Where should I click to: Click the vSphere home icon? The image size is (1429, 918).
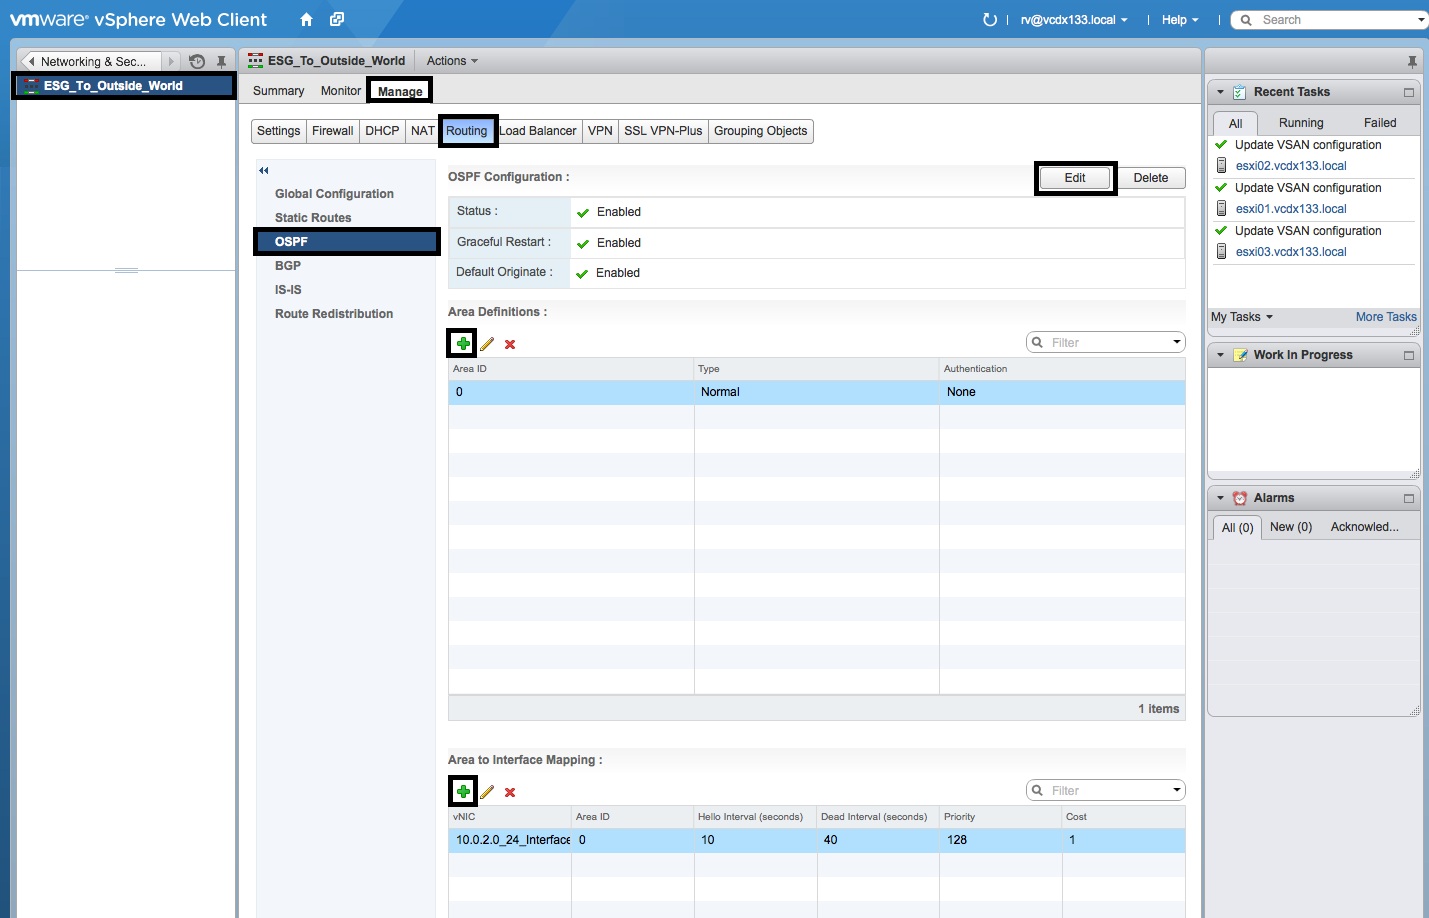coord(306,20)
